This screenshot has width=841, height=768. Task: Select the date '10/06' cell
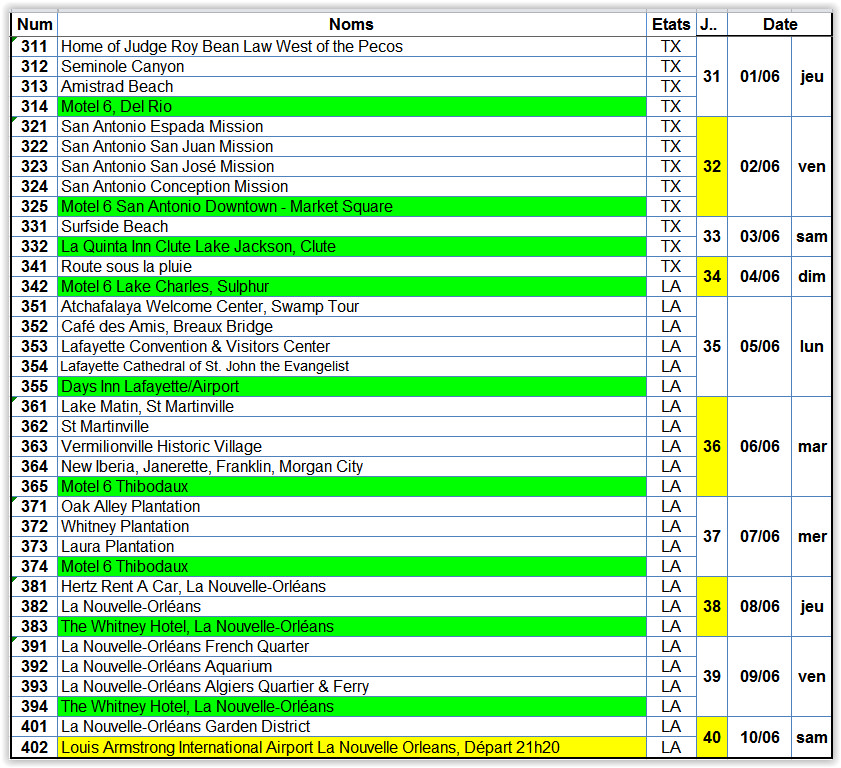click(x=759, y=737)
